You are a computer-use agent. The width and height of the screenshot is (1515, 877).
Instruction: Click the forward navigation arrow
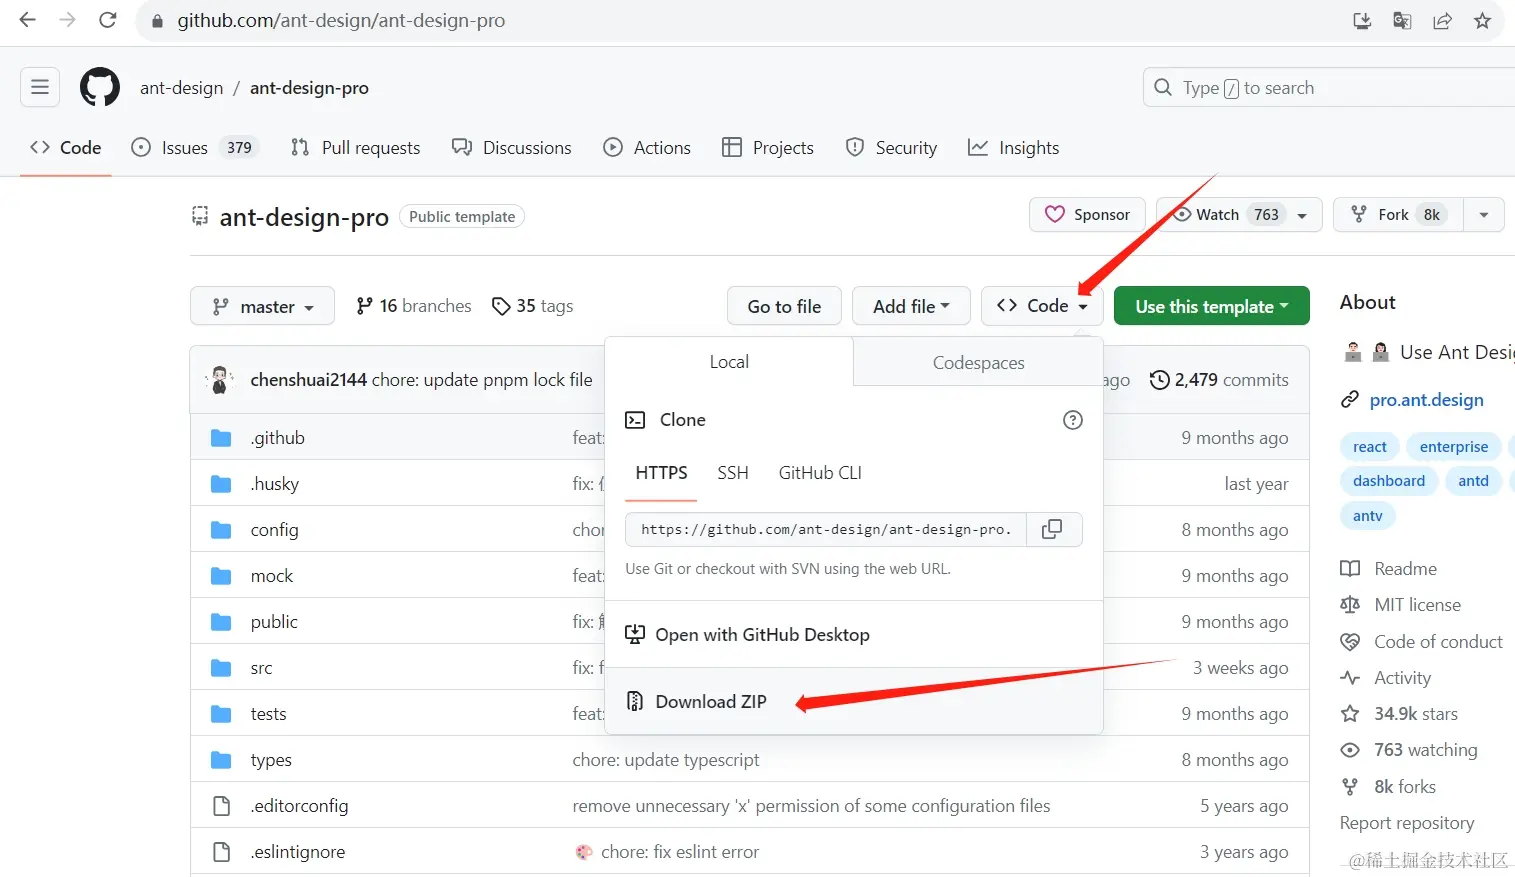pos(67,20)
